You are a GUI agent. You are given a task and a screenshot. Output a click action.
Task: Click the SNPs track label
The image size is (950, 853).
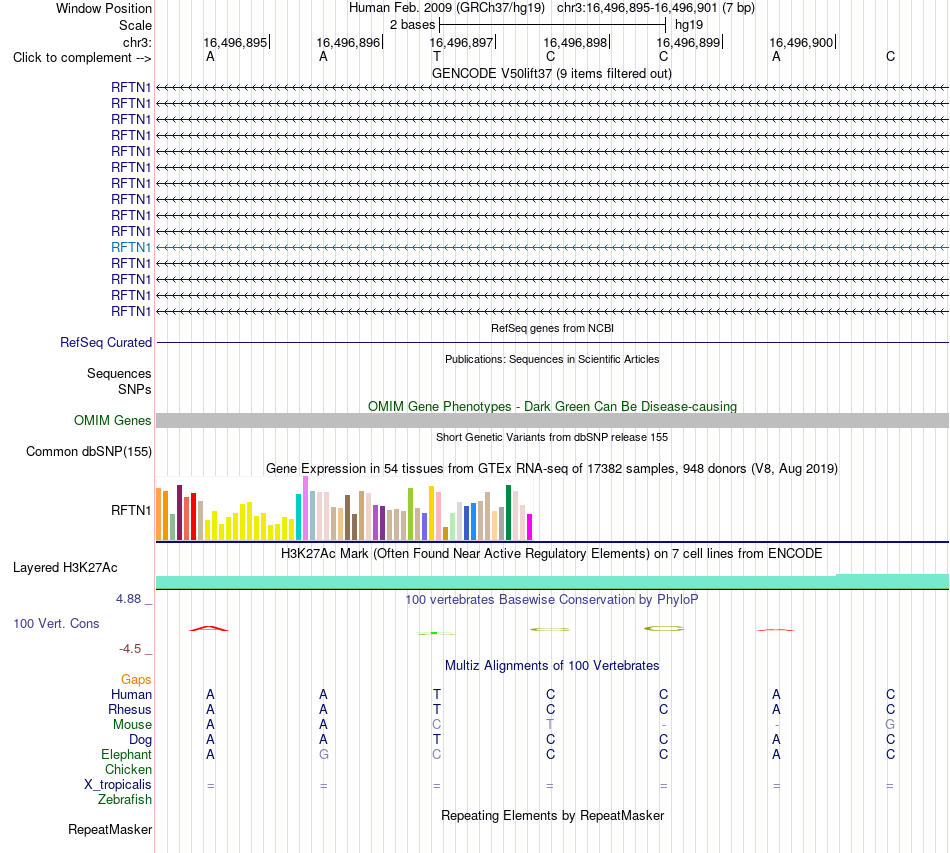point(135,390)
